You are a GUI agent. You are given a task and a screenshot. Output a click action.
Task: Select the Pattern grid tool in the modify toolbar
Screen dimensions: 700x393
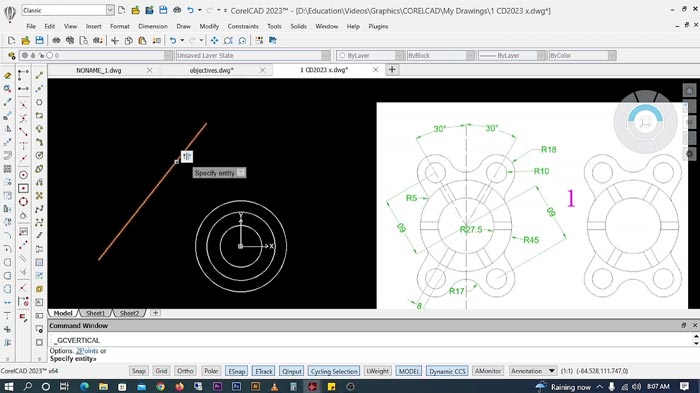[8, 169]
